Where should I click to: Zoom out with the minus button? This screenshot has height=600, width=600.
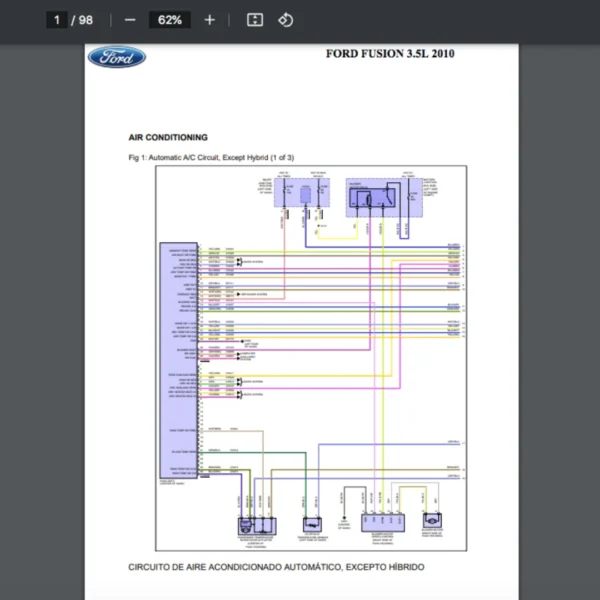(x=131, y=20)
